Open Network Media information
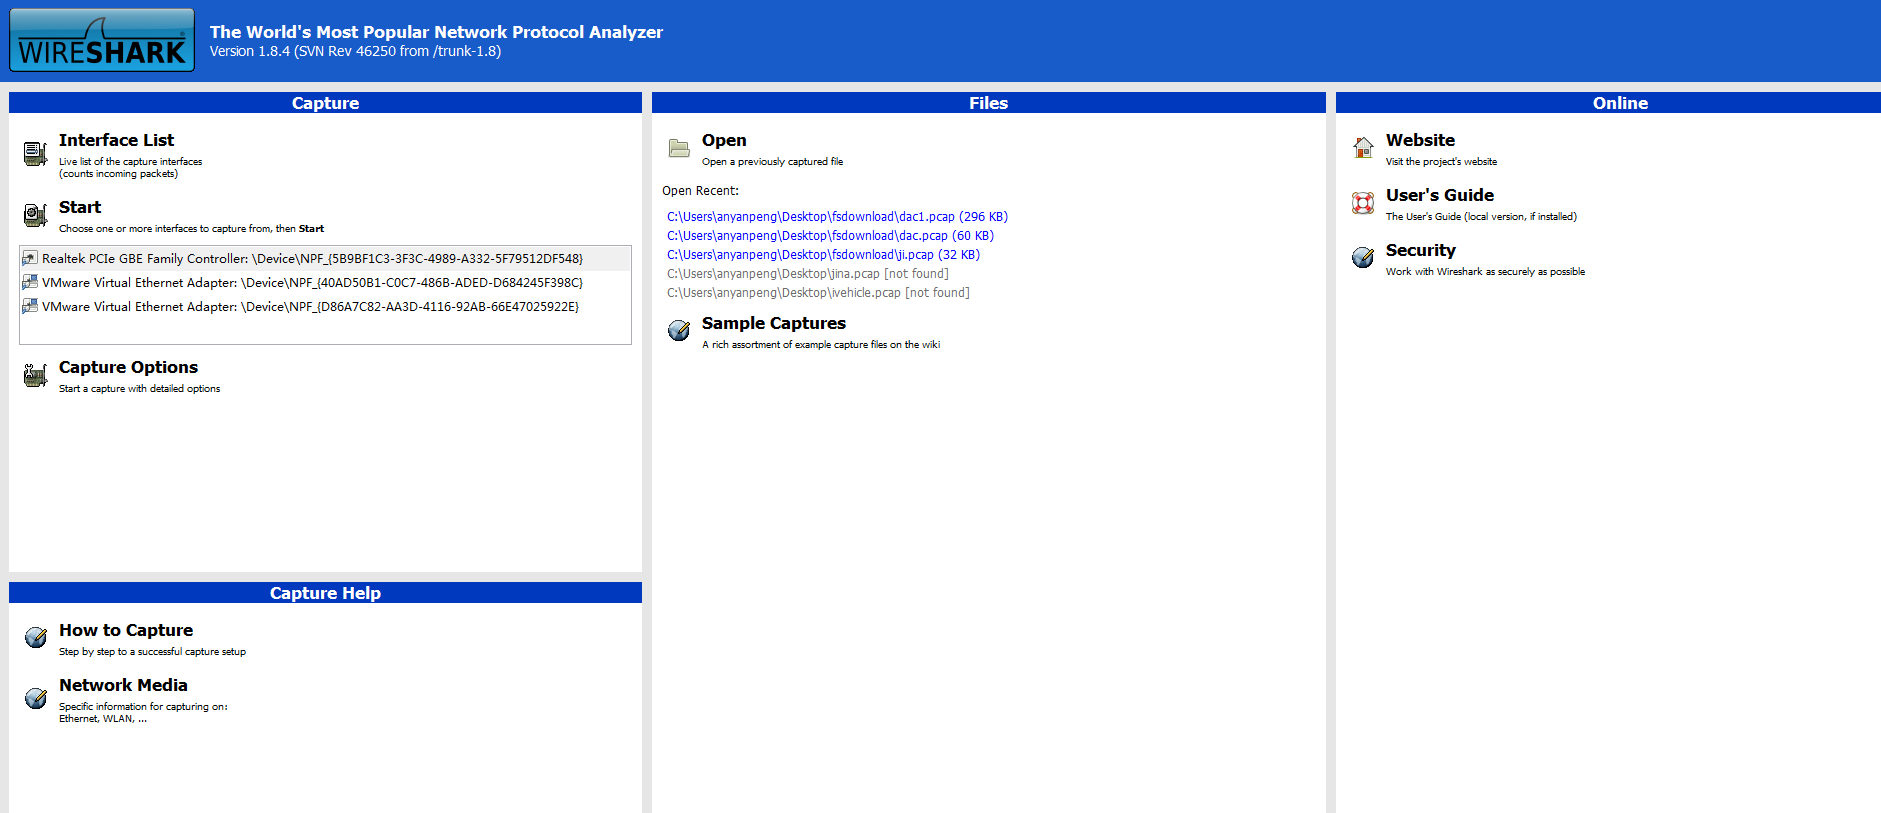The image size is (1881, 813). click(x=123, y=685)
